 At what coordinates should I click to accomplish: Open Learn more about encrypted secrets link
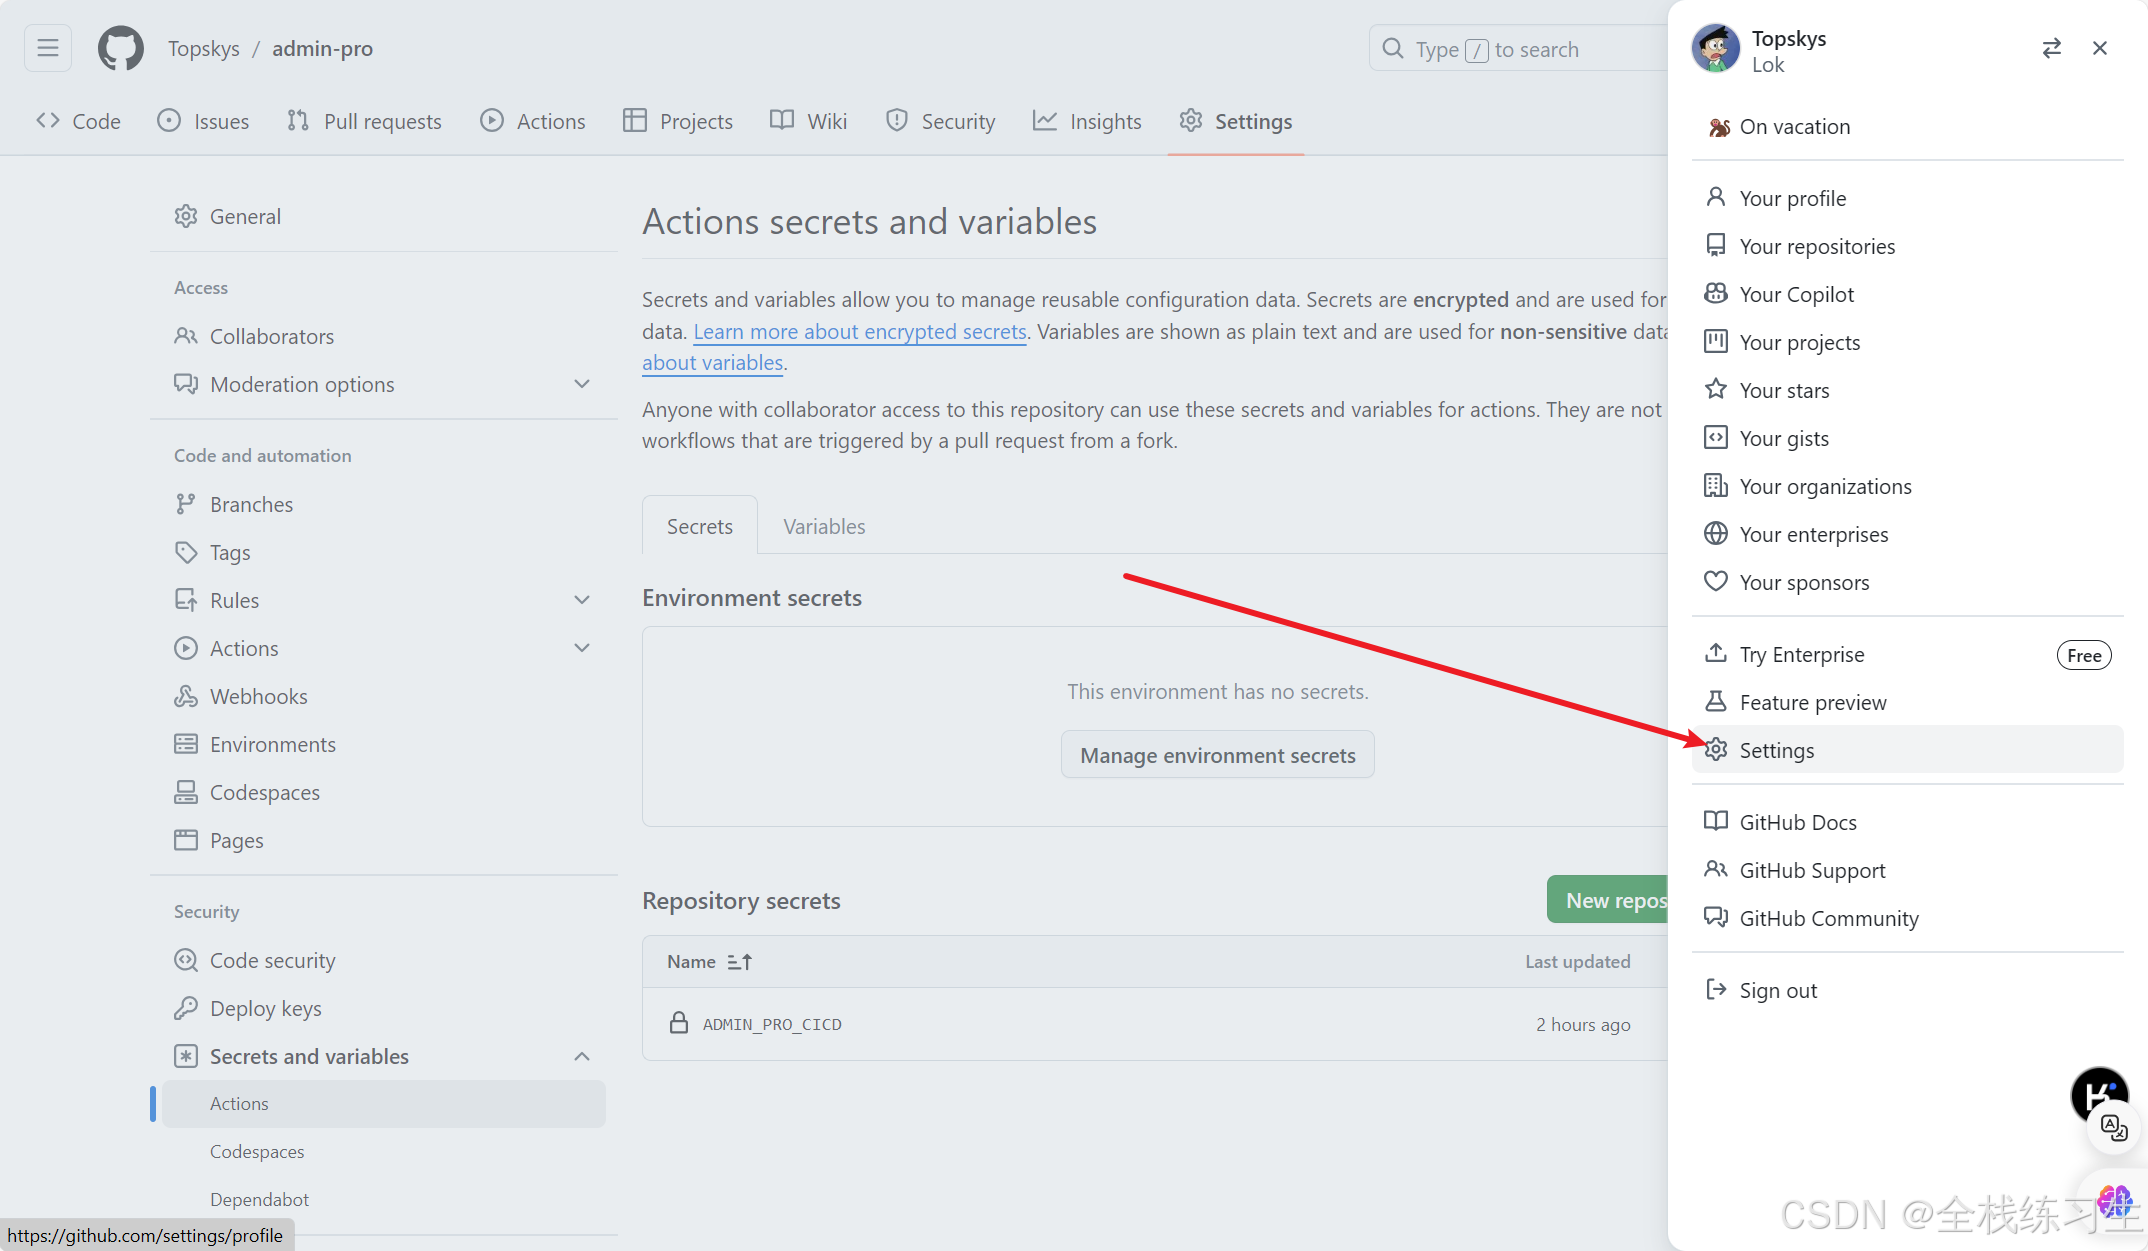coord(860,331)
